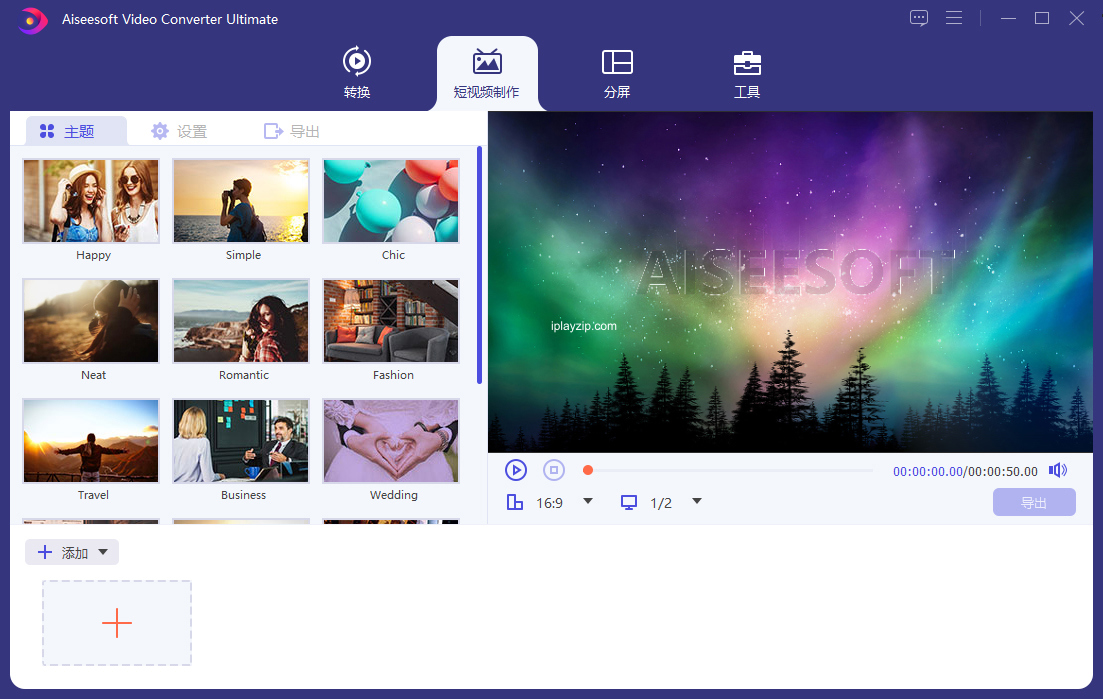
Task: Play the preview video
Action: [516, 470]
